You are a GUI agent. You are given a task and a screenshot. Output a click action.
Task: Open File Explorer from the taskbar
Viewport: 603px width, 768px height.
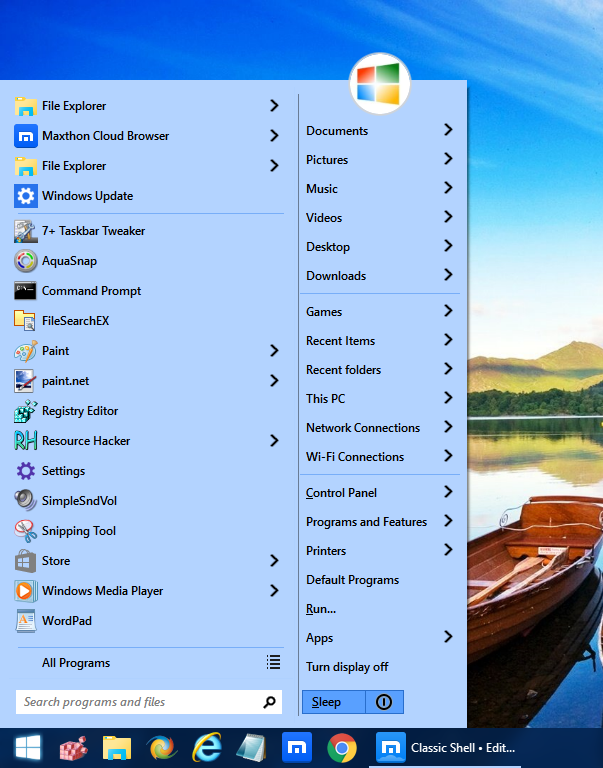coord(117,748)
